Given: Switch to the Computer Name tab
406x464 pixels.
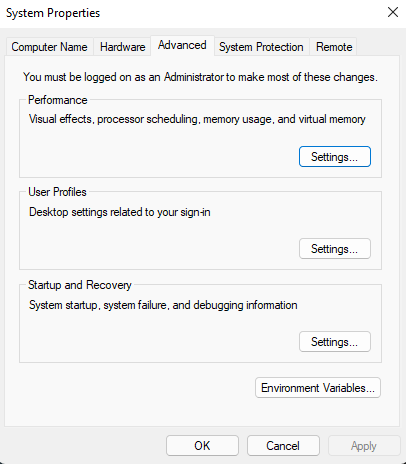Looking at the screenshot, I should tap(49, 47).
